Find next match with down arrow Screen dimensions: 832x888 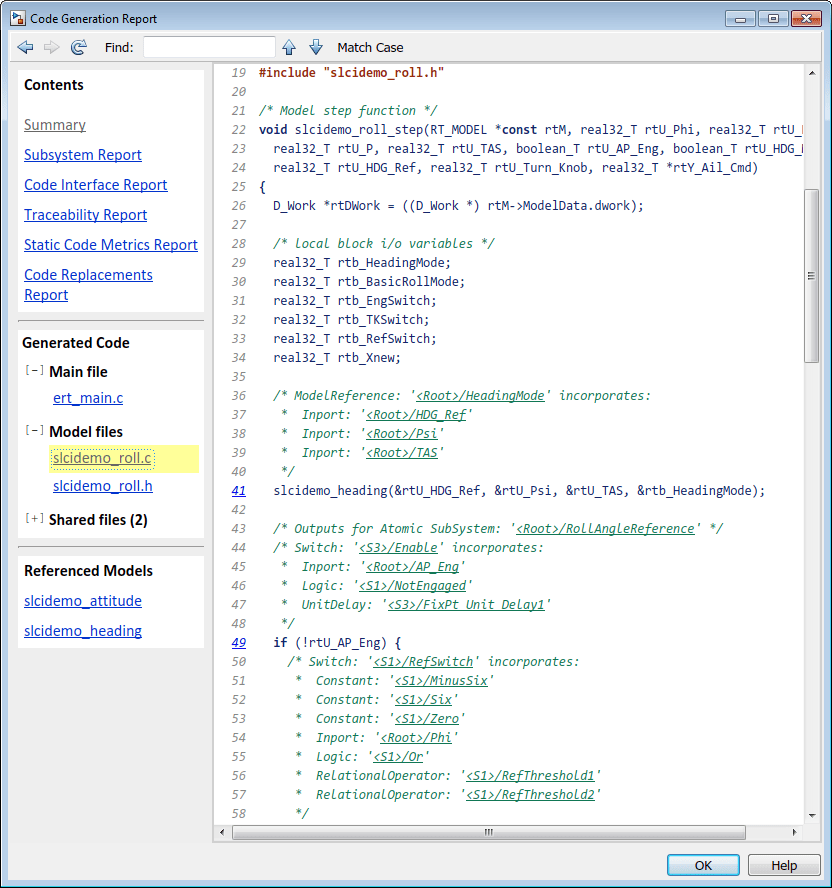(x=316, y=47)
